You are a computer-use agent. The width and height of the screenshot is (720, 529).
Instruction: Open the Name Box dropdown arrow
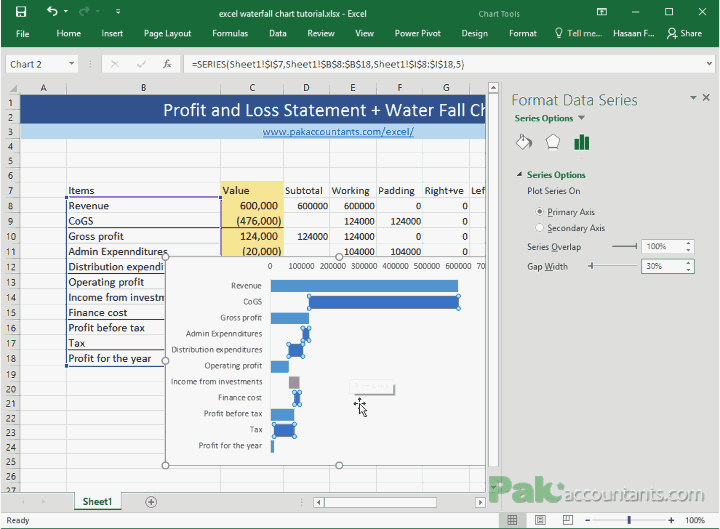tap(72, 64)
